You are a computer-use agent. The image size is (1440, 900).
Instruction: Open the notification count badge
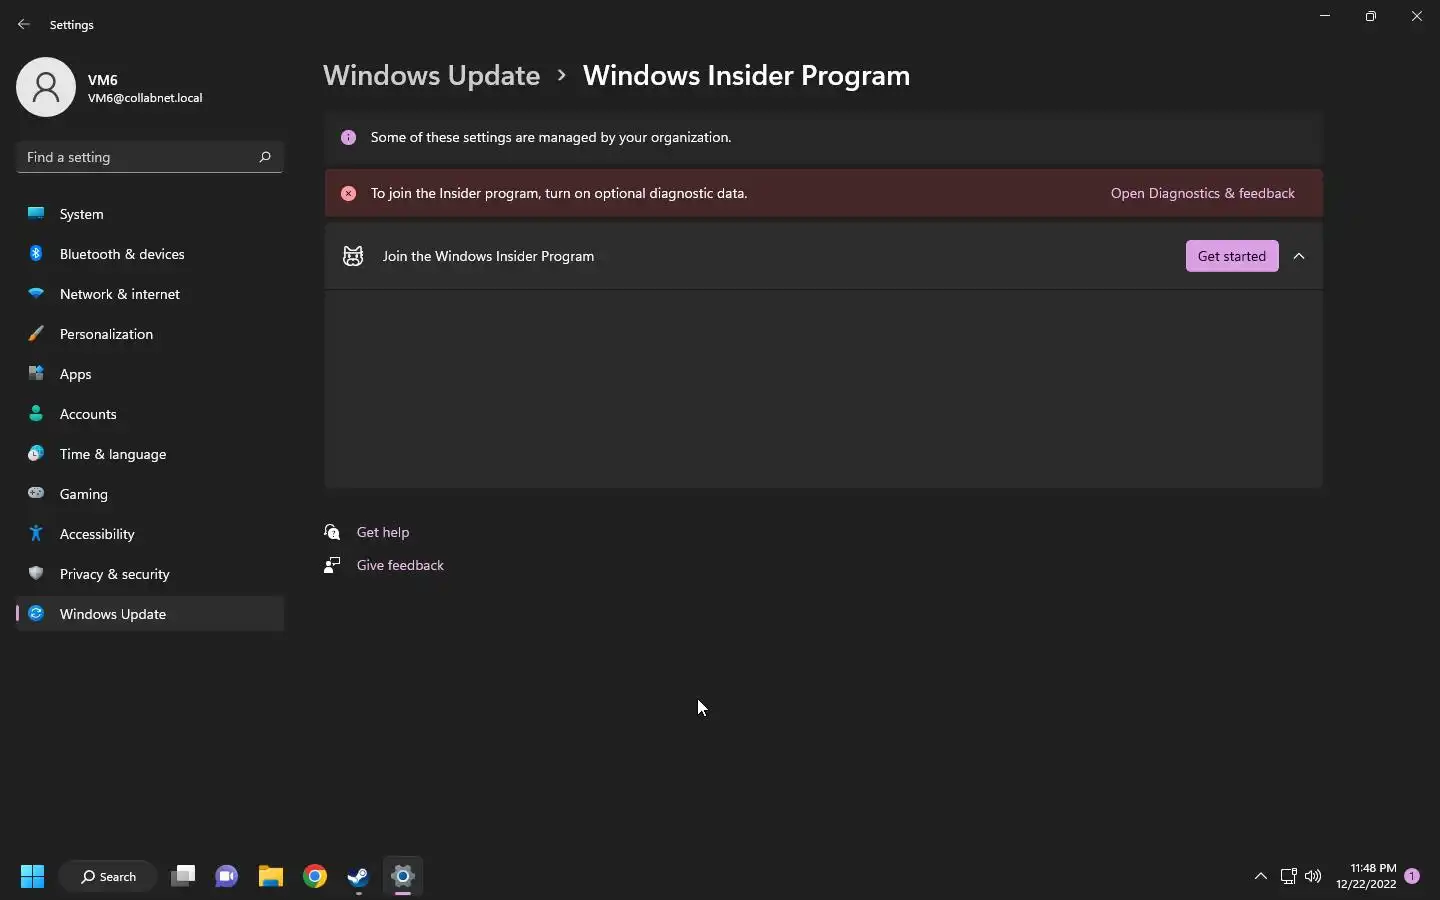[1412, 876]
